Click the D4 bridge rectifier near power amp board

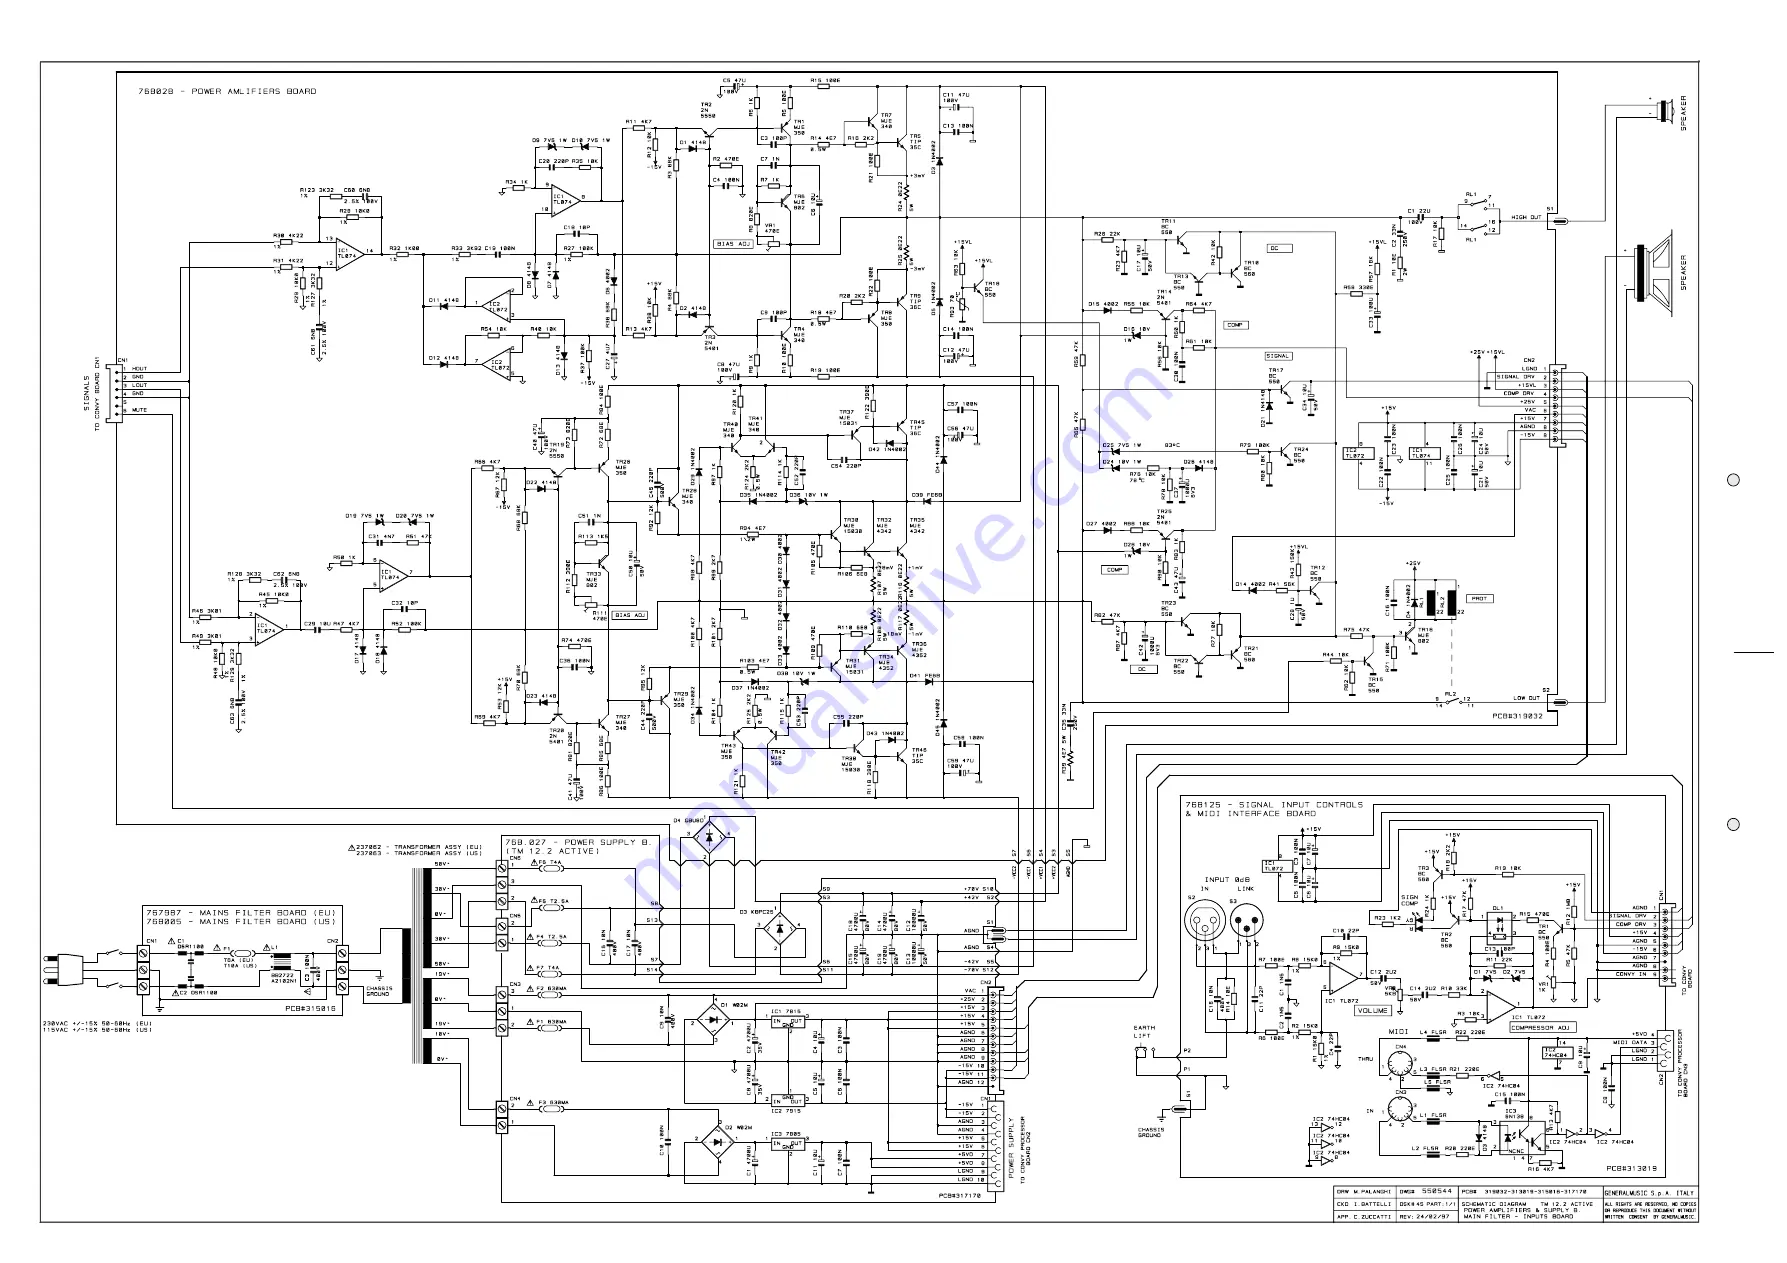[x=711, y=838]
